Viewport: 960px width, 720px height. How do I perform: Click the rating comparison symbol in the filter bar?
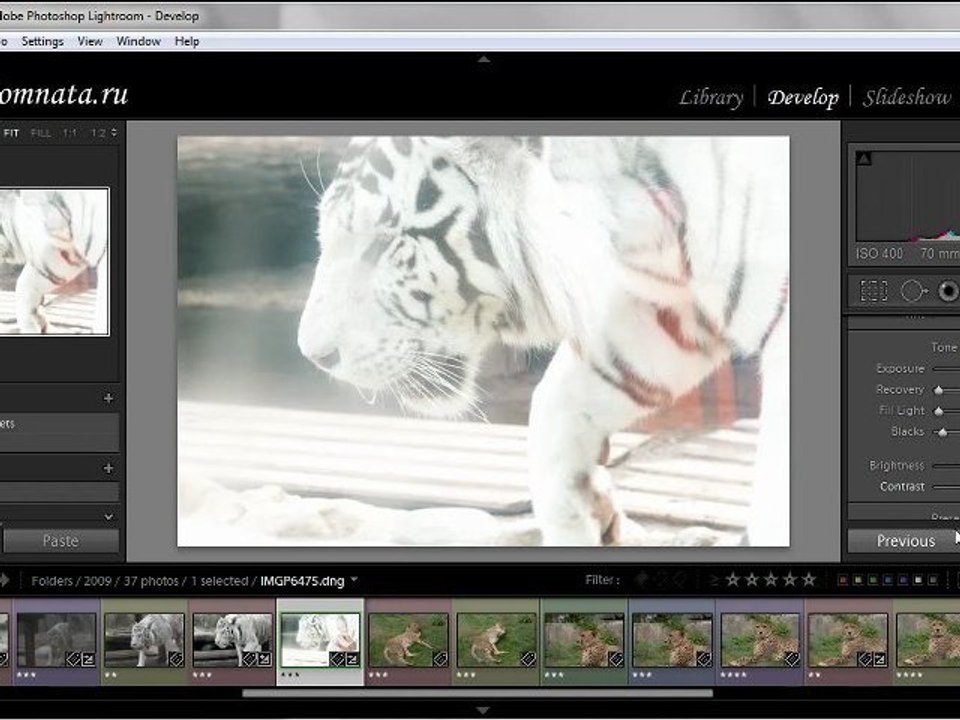[x=713, y=580]
